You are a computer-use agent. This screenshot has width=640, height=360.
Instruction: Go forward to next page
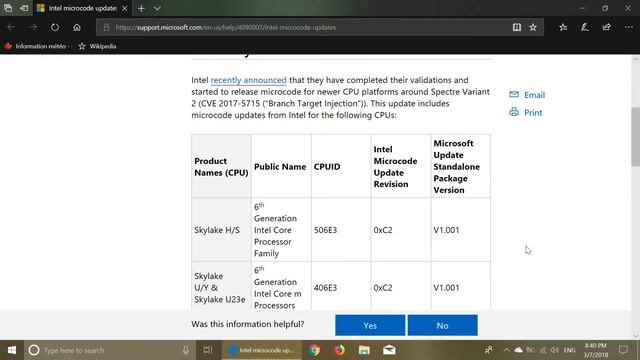(x=33, y=27)
